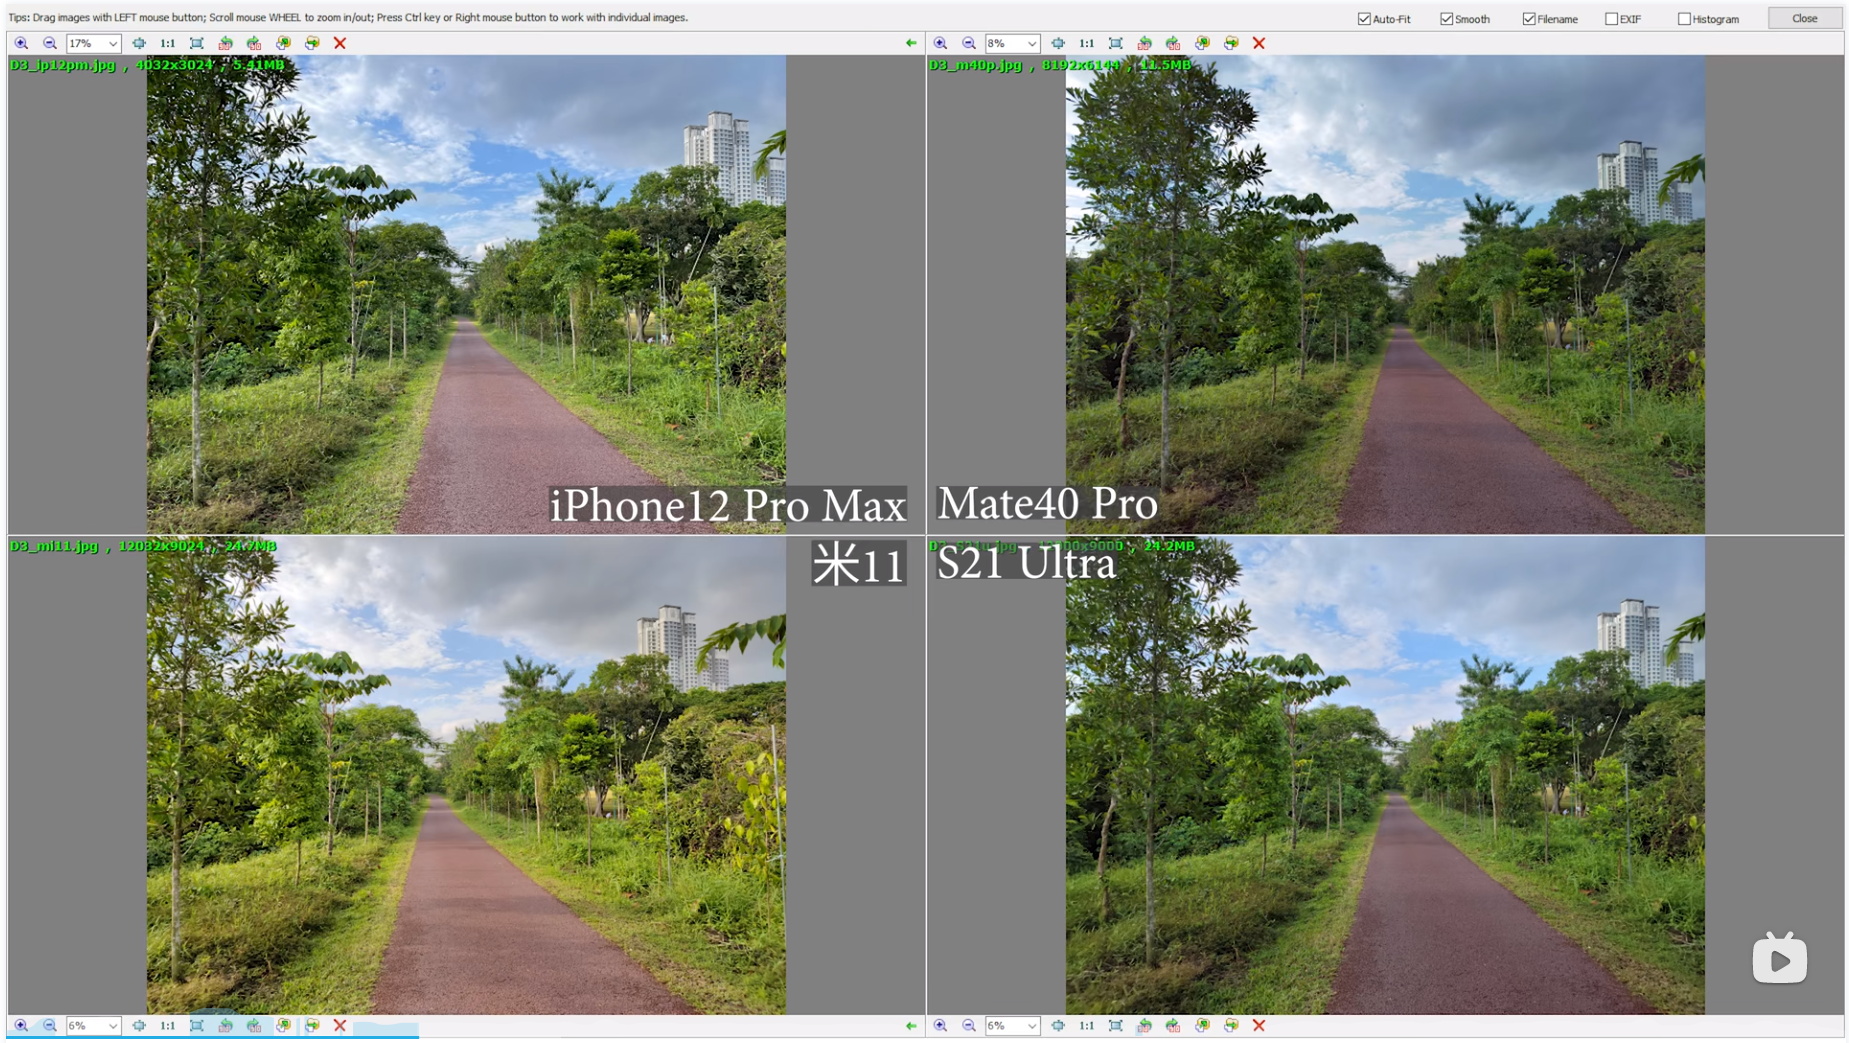
Task: Enable the EXIF checkbox
Action: [1611, 19]
